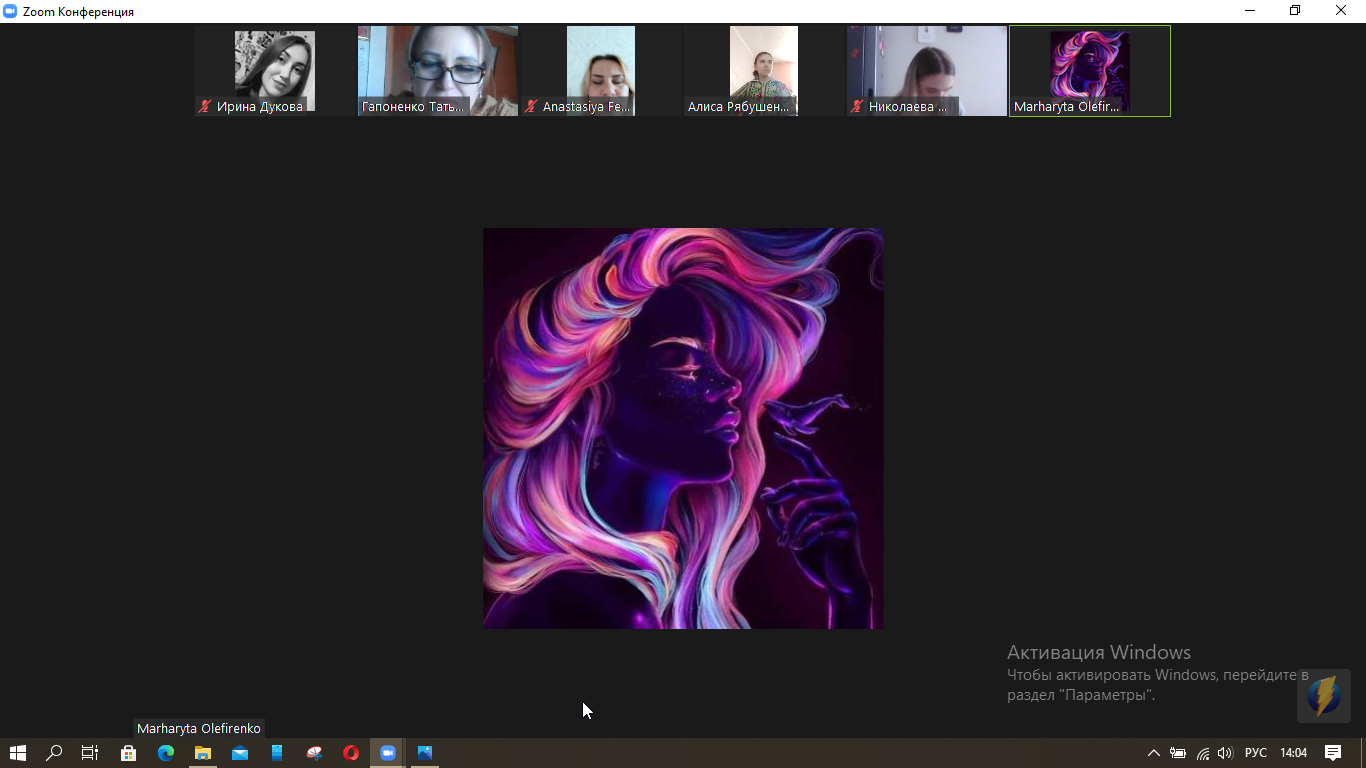
Task: Click the muted mic icon on Николаева's tile
Action: [857, 107]
